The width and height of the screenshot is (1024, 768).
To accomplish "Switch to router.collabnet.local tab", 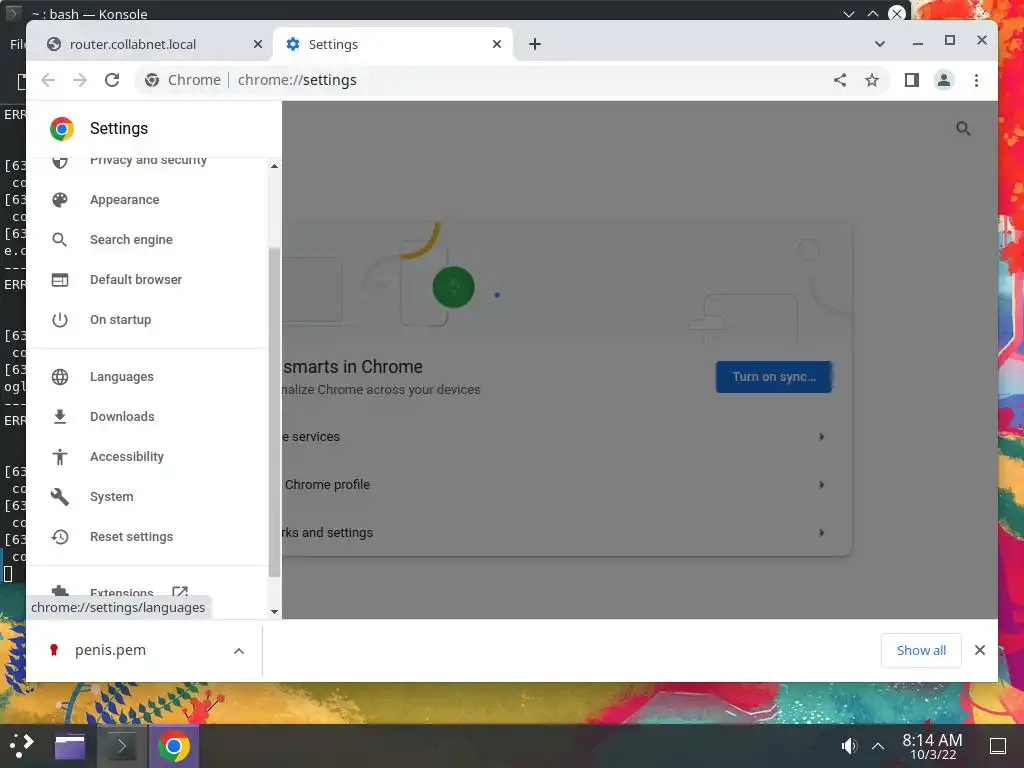I will click(150, 44).
